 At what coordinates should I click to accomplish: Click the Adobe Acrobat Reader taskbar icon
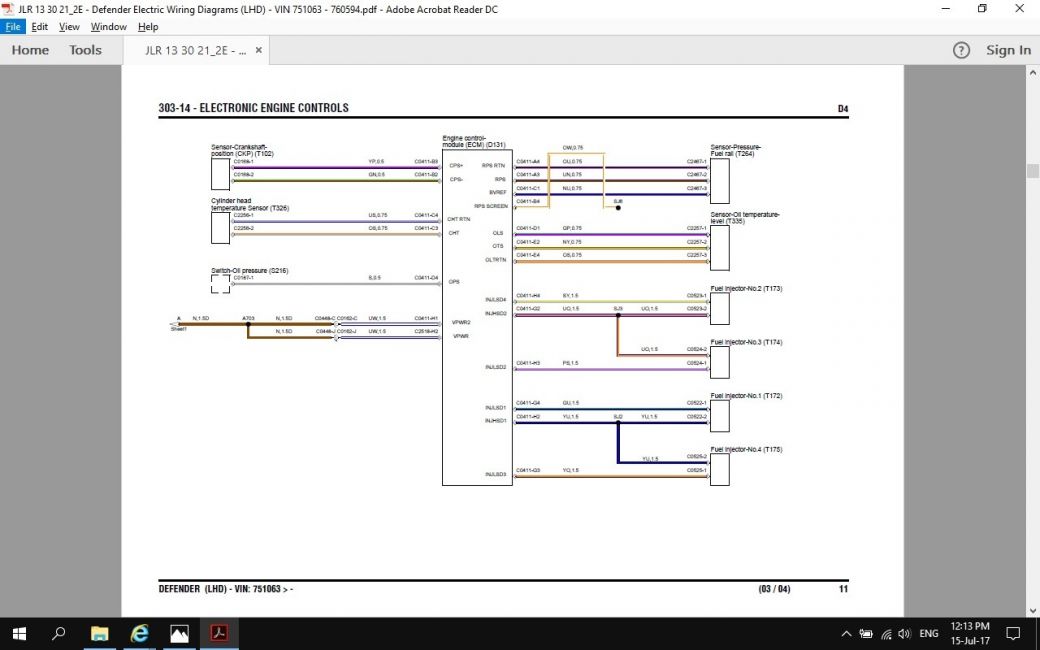pos(219,633)
